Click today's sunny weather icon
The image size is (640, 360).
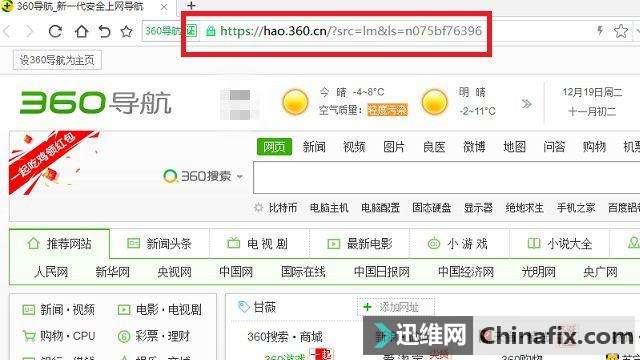tap(295, 102)
